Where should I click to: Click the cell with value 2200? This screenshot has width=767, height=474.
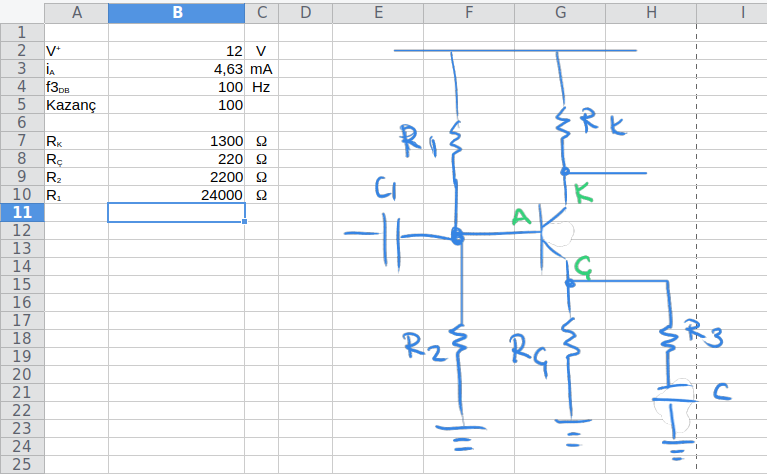coord(177,177)
